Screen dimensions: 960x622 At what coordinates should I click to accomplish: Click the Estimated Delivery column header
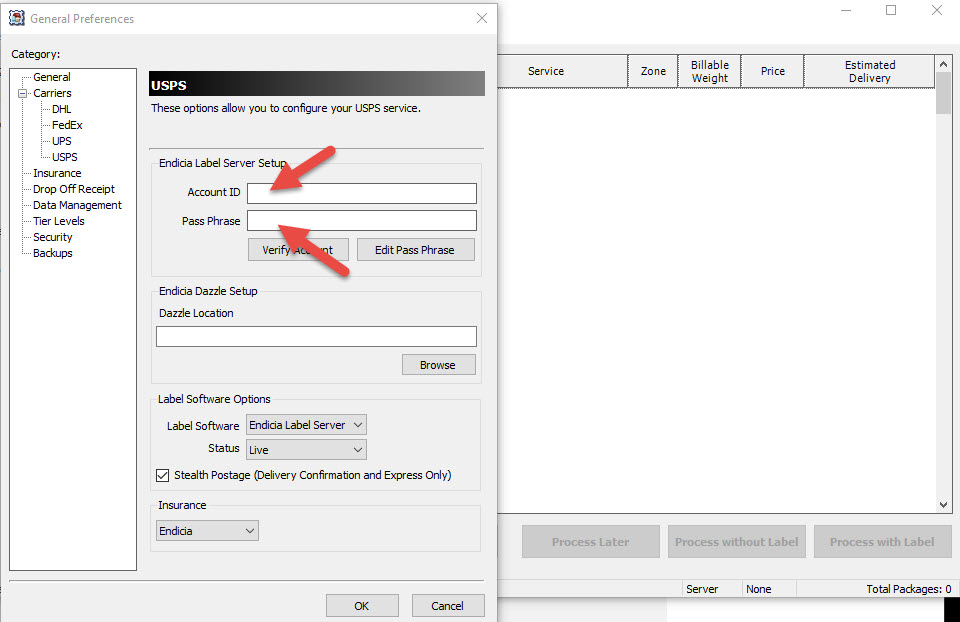coord(869,71)
